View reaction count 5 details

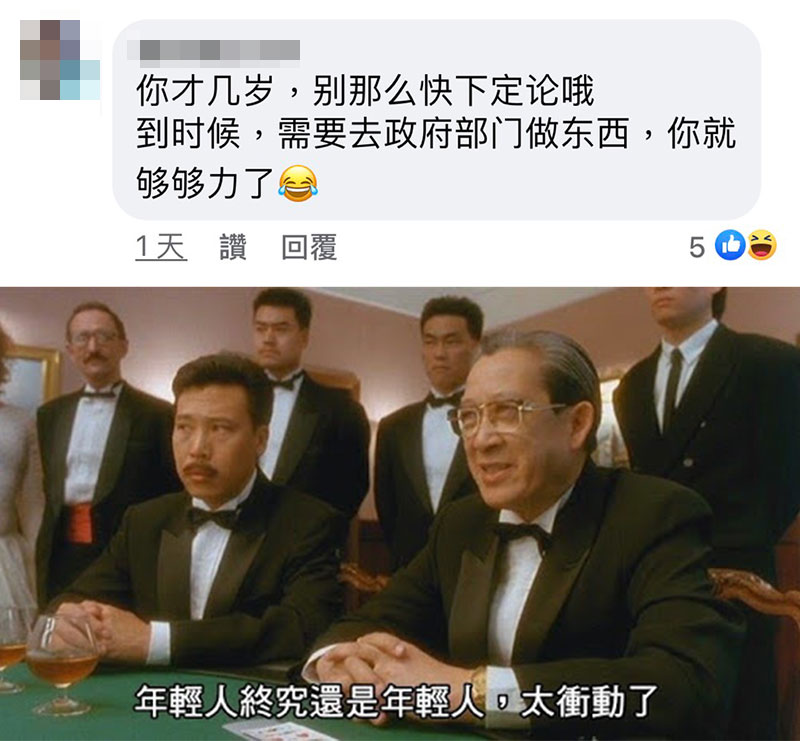pyautogui.click(x=697, y=248)
